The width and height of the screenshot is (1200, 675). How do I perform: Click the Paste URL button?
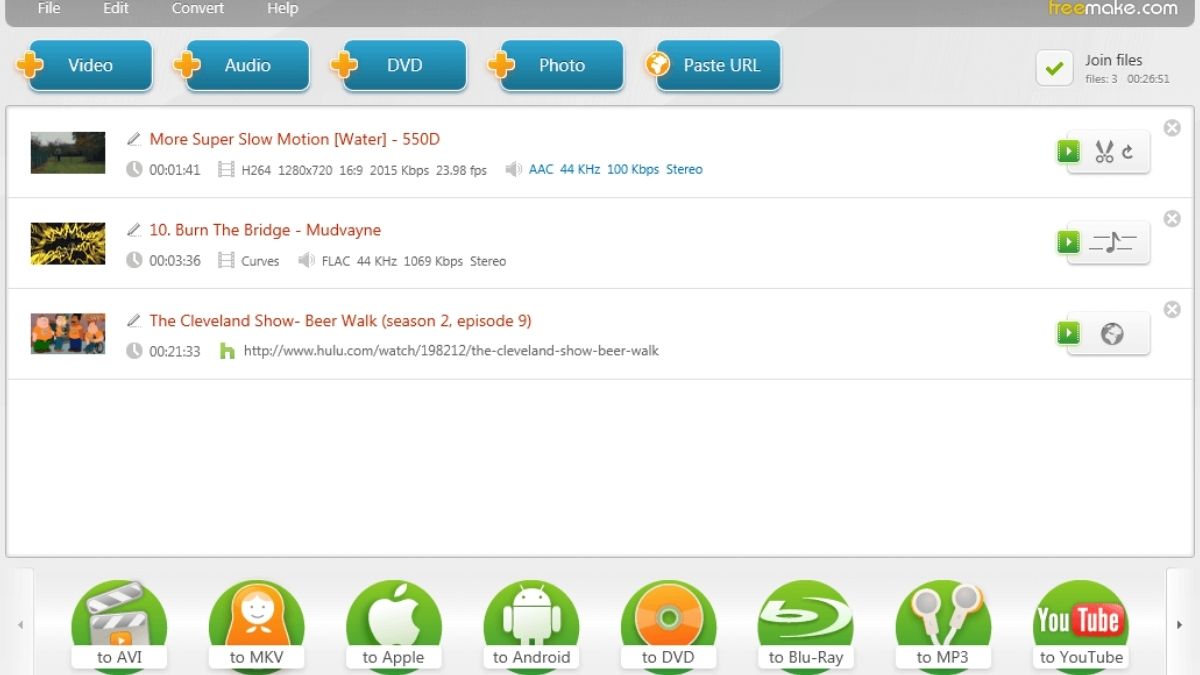point(712,66)
